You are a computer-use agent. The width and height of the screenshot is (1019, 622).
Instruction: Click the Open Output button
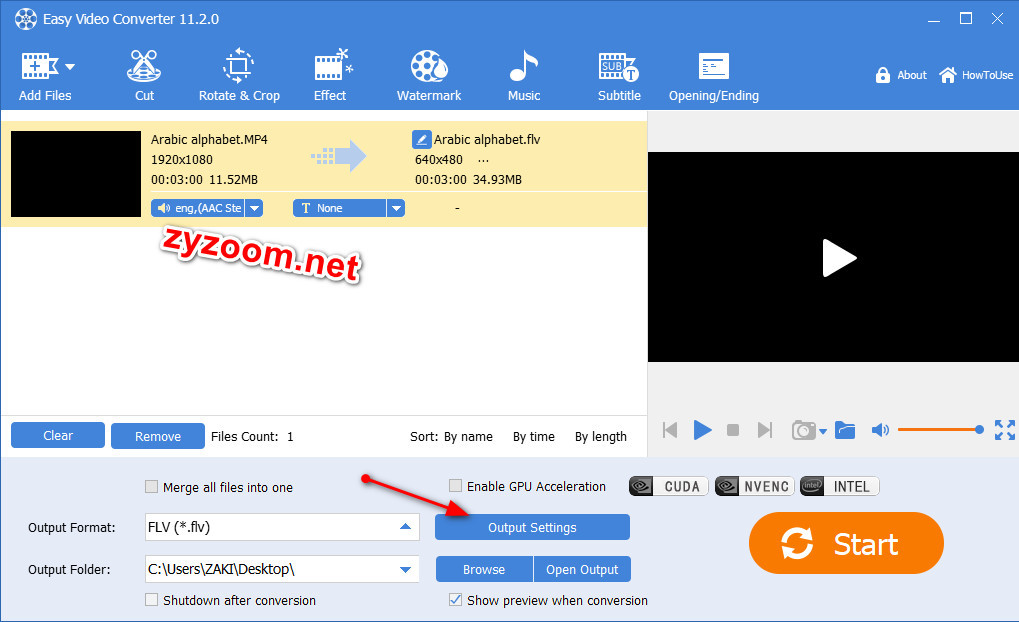tap(582, 569)
